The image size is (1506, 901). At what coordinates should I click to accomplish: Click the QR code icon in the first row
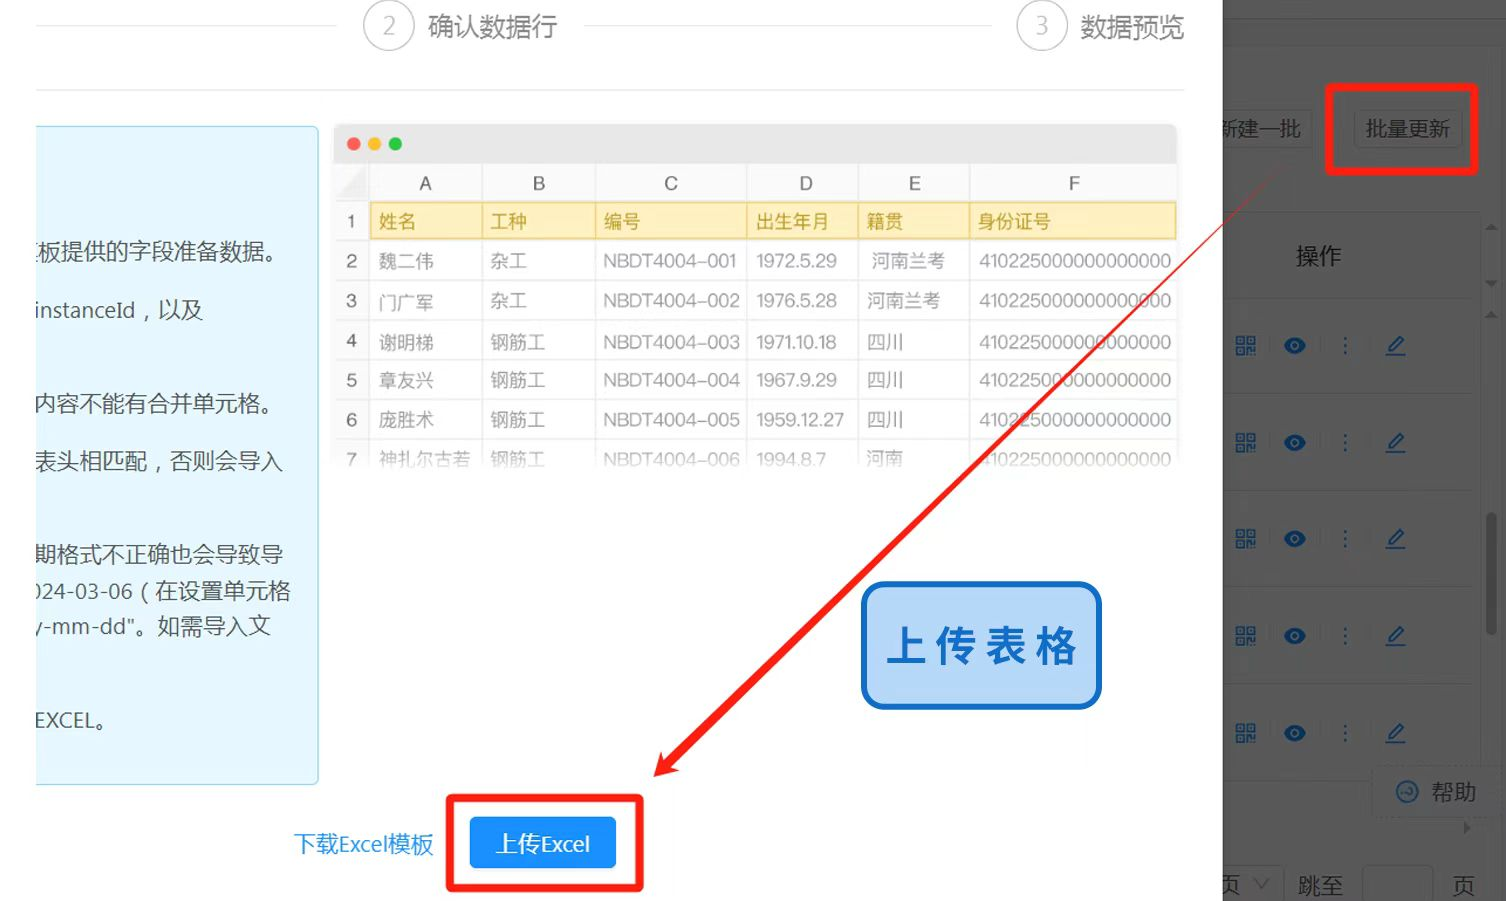click(x=1245, y=345)
